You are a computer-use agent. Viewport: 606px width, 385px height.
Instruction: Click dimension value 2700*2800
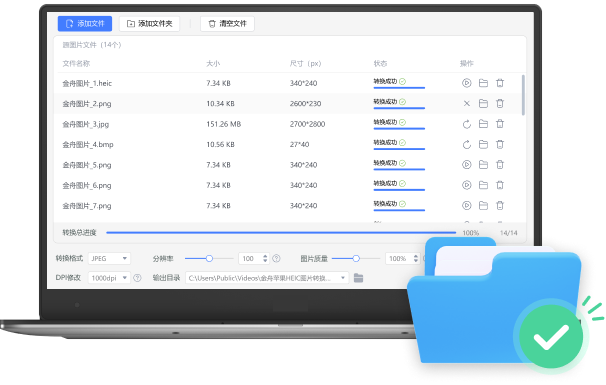(307, 124)
